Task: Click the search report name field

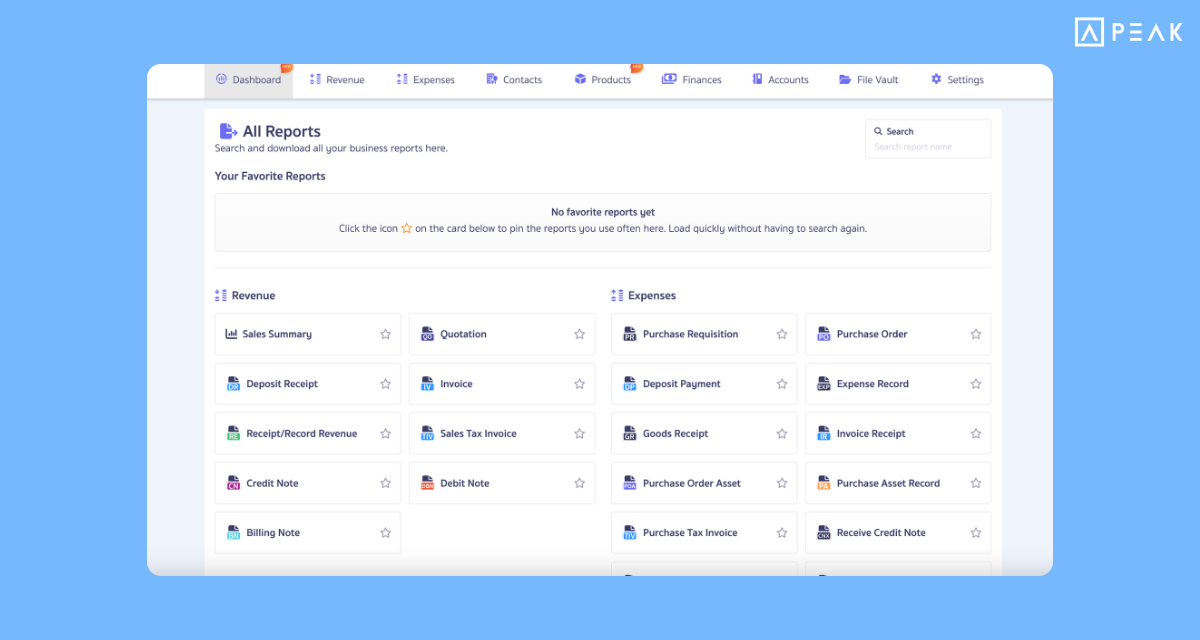Action: click(927, 145)
